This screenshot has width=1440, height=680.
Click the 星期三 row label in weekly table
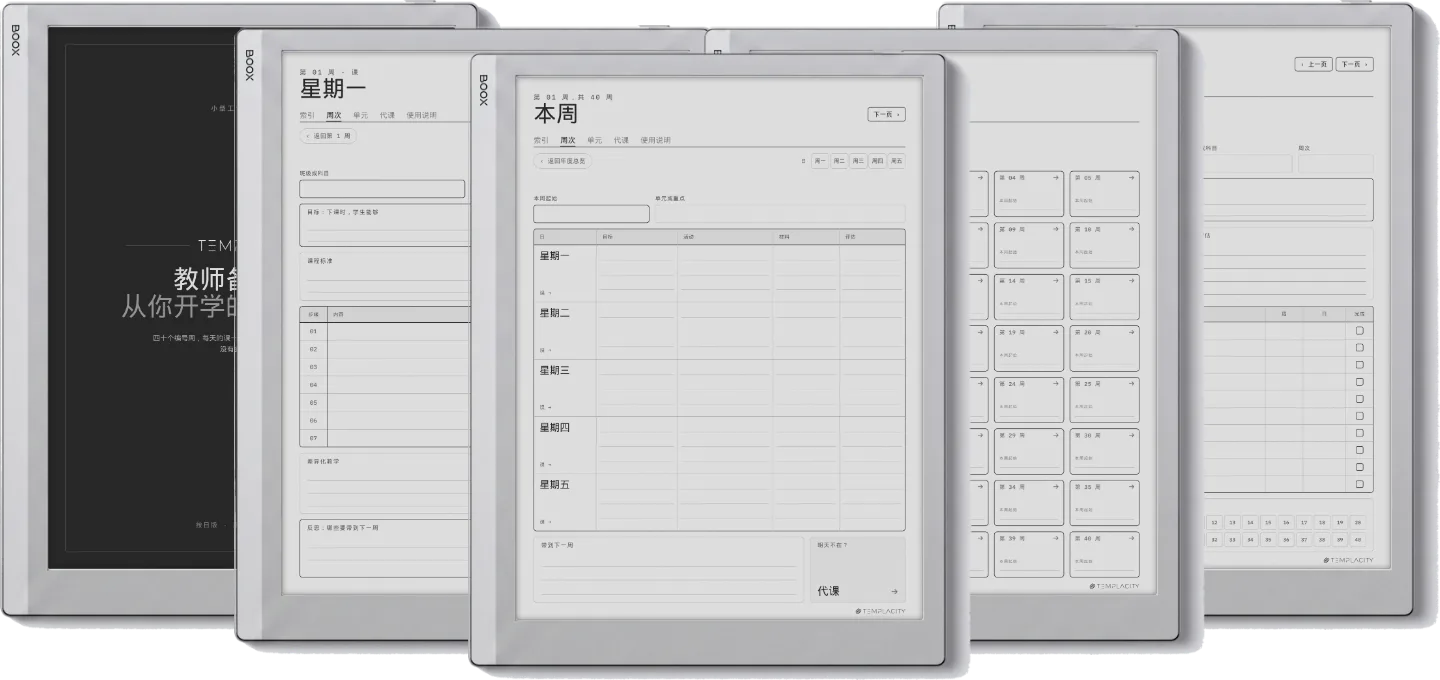(554, 370)
